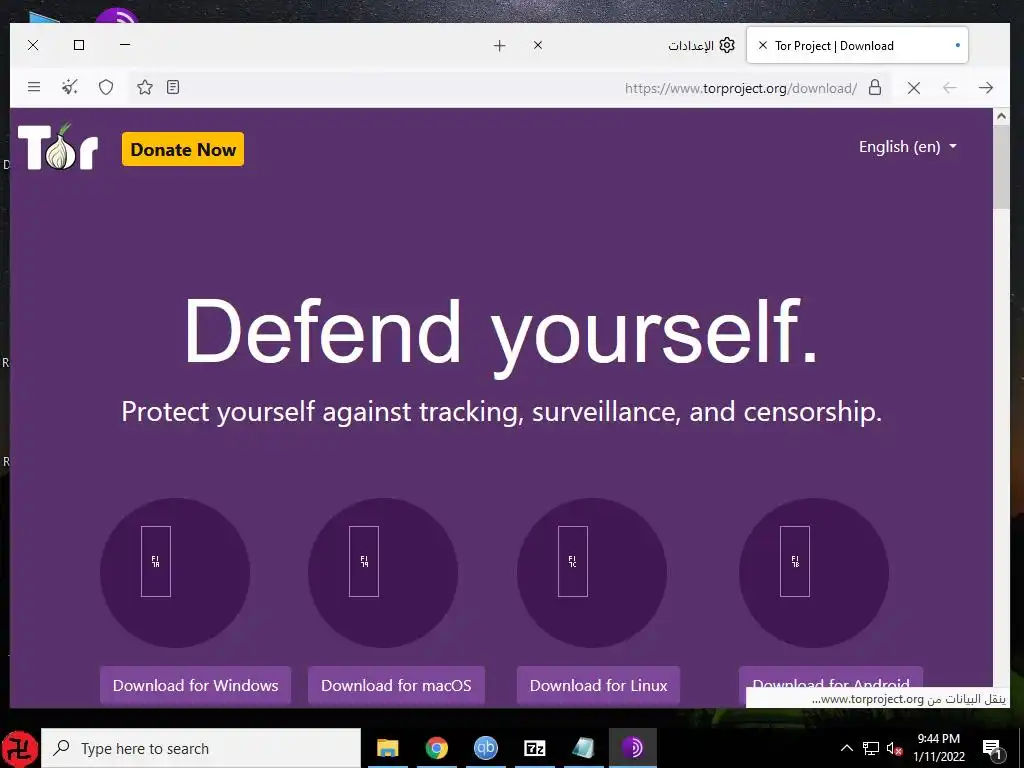This screenshot has height=768, width=1024.
Task: Maximize the browser window
Action: coord(79,45)
